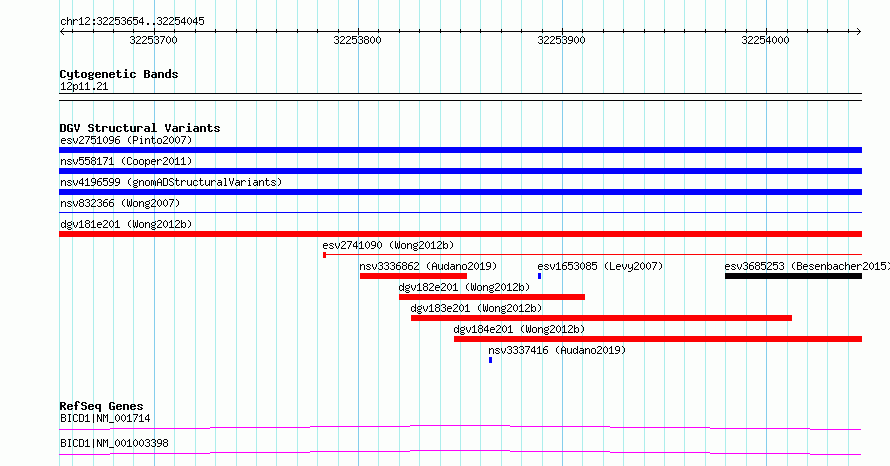Select the 12p11.21 band label
This screenshot has height=466, width=890.
[84, 86]
